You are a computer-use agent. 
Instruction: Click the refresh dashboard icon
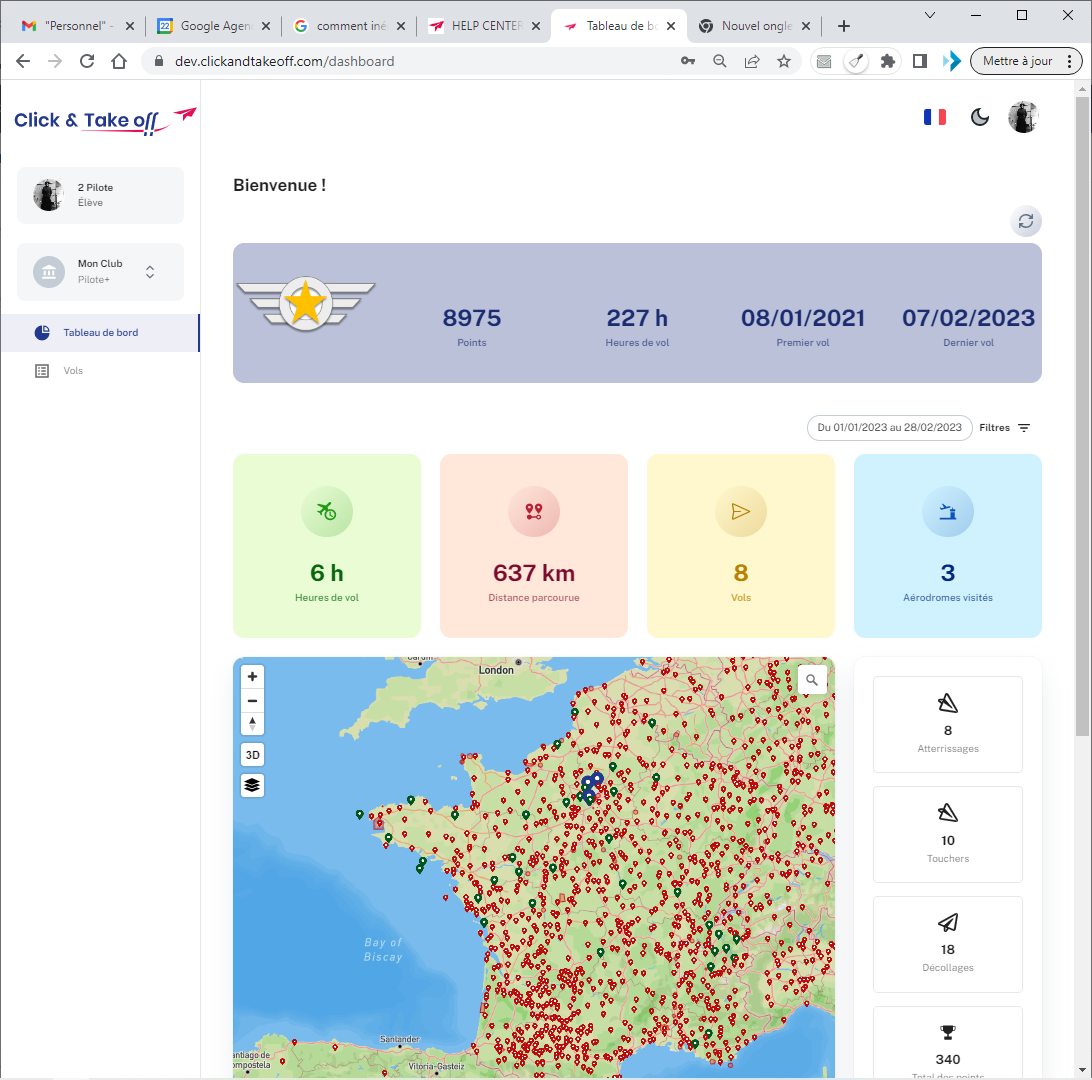1025,221
